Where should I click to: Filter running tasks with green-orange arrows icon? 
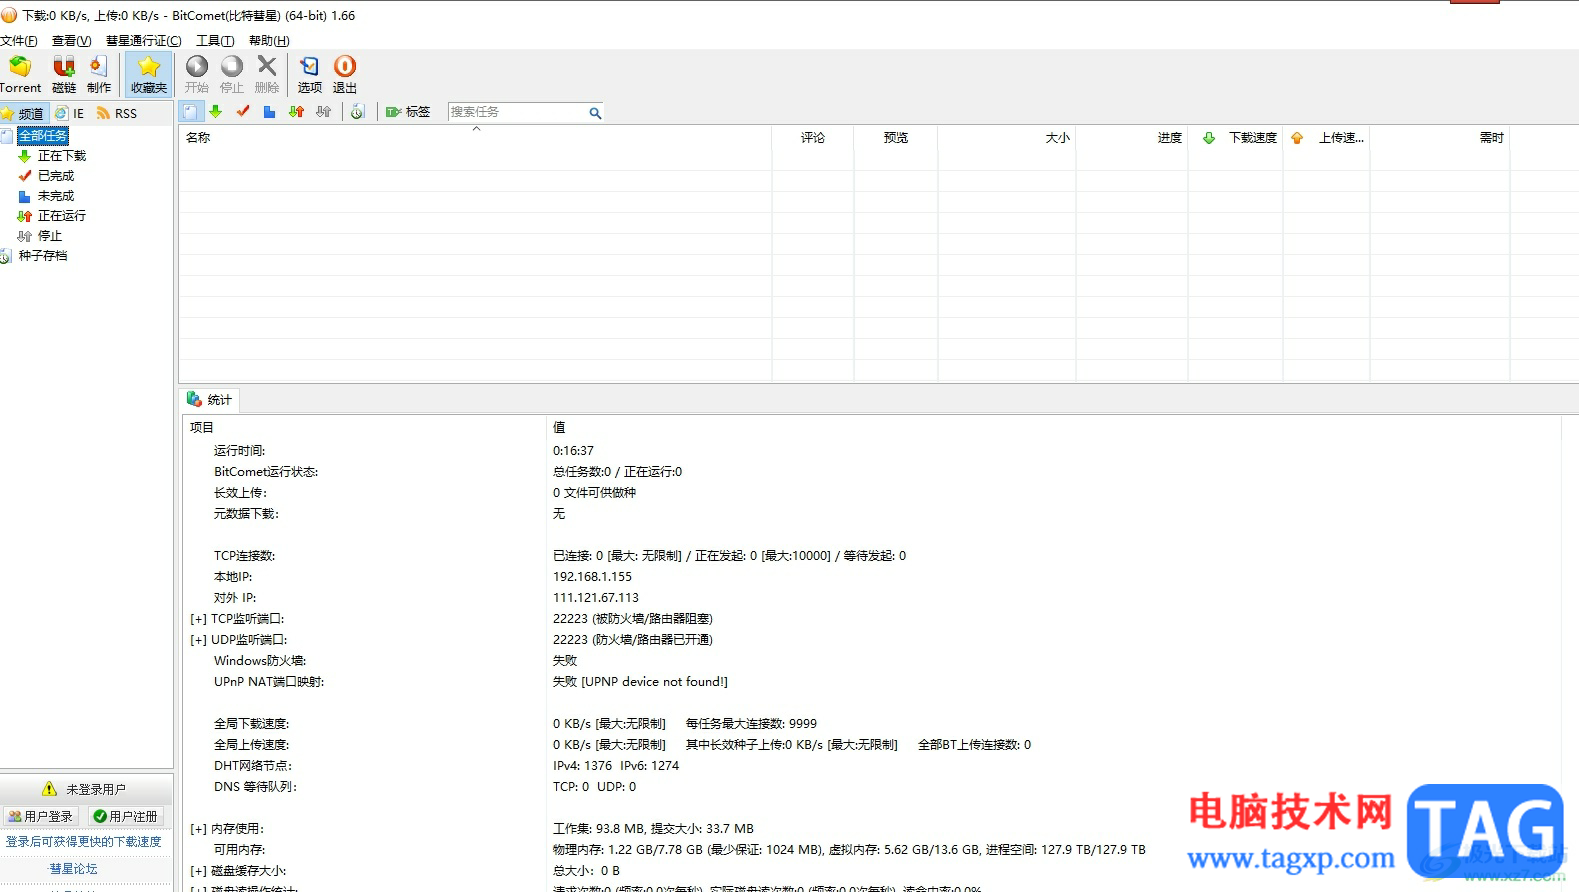pos(296,112)
